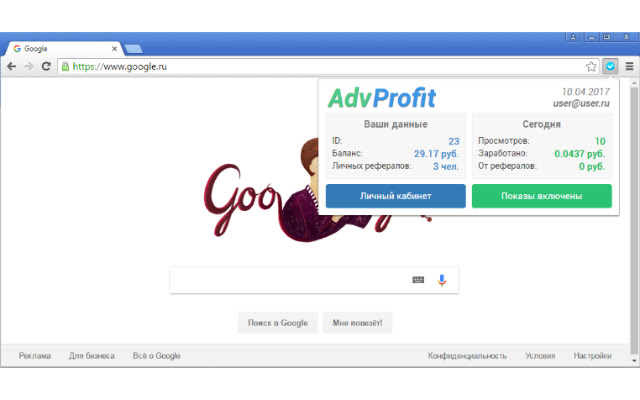Click the Google search input field
This screenshot has width=640, height=400.
click(290, 280)
